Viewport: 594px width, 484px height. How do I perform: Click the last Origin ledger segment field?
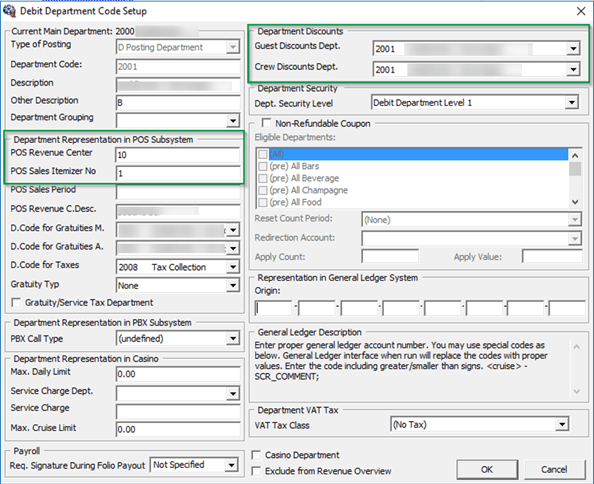point(567,308)
